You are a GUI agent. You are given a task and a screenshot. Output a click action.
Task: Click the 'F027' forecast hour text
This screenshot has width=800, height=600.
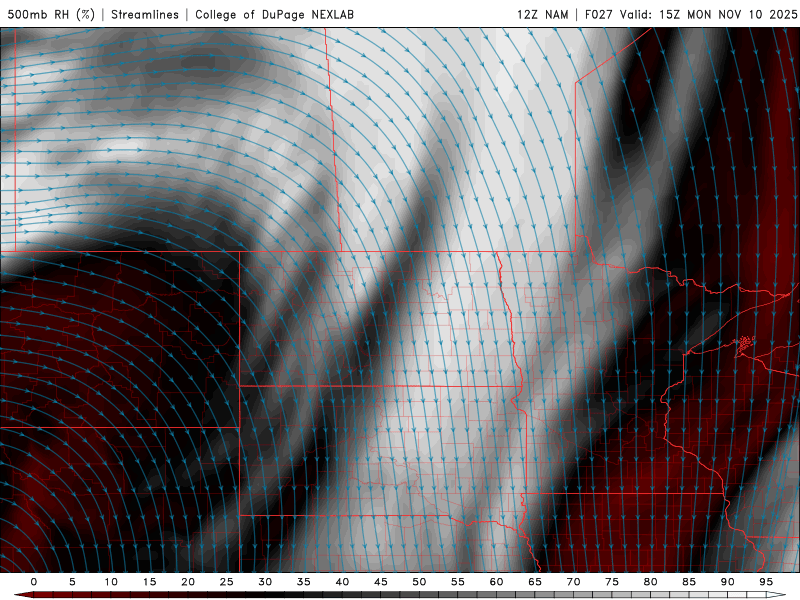pos(598,15)
